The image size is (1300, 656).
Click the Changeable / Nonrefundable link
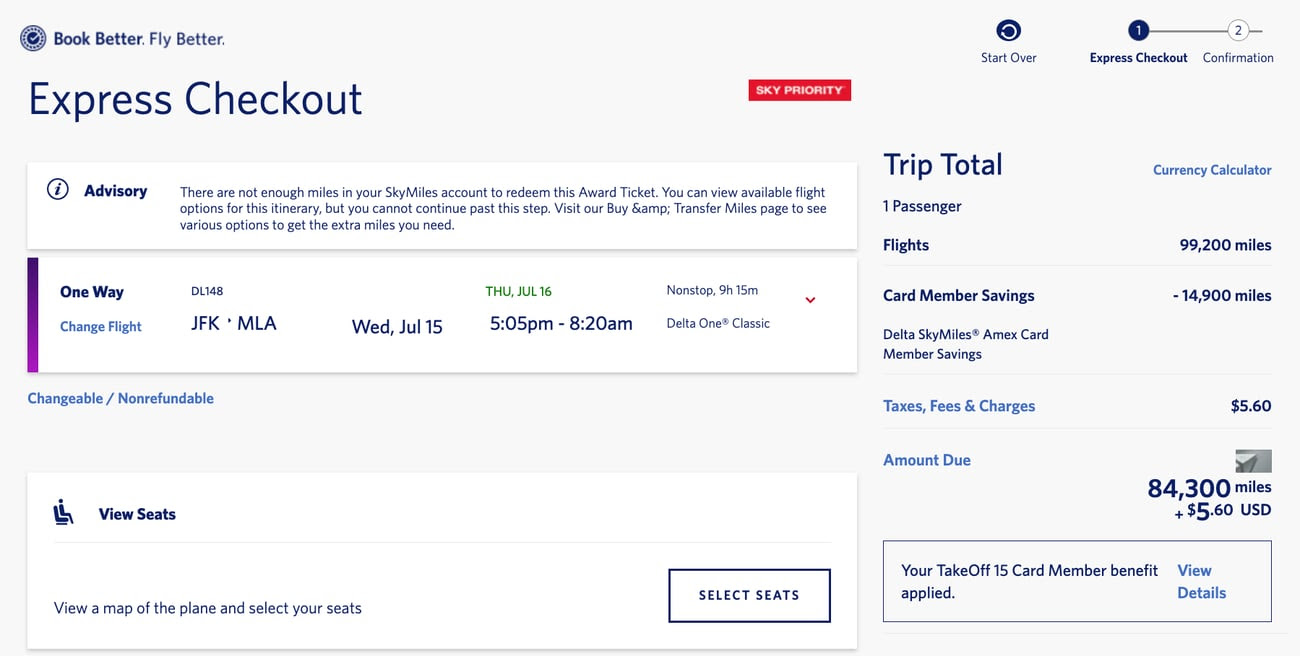click(x=120, y=397)
